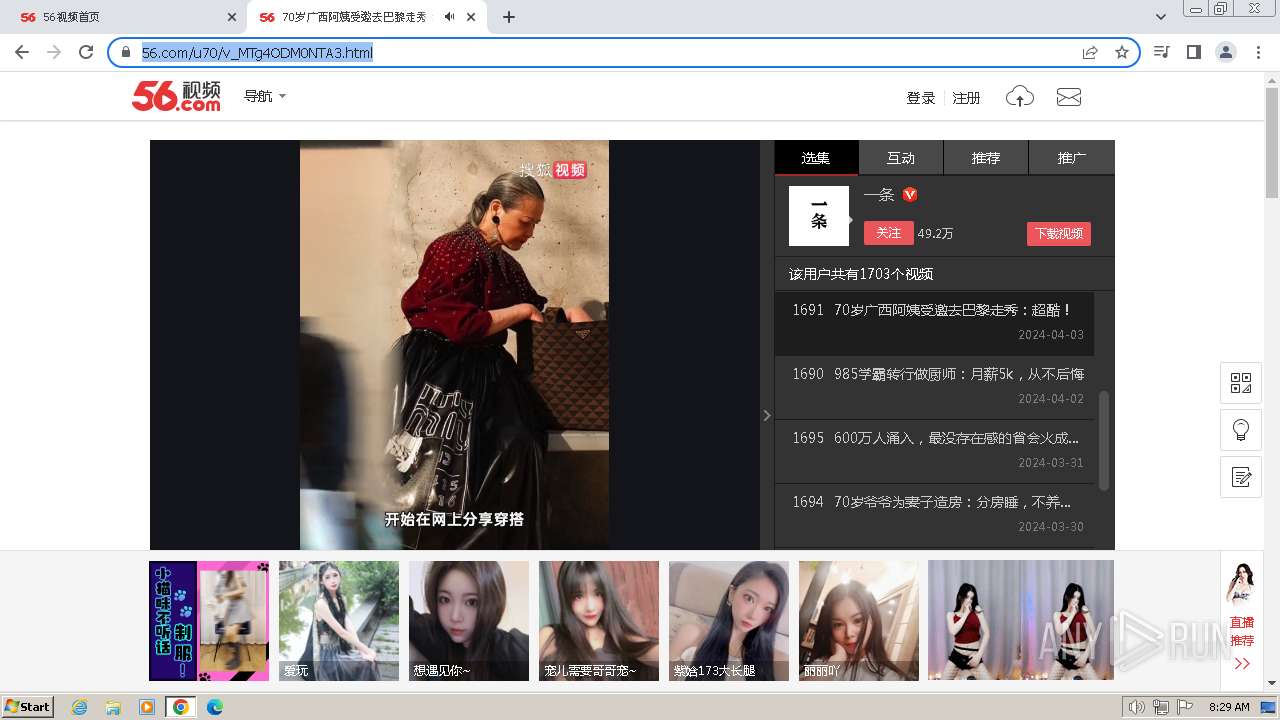Select video 1695 600万人涌入

click(x=935, y=451)
